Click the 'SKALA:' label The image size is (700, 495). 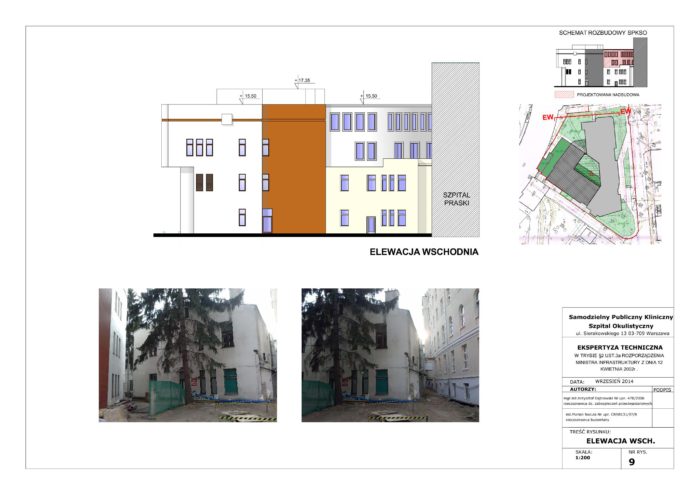click(583, 452)
